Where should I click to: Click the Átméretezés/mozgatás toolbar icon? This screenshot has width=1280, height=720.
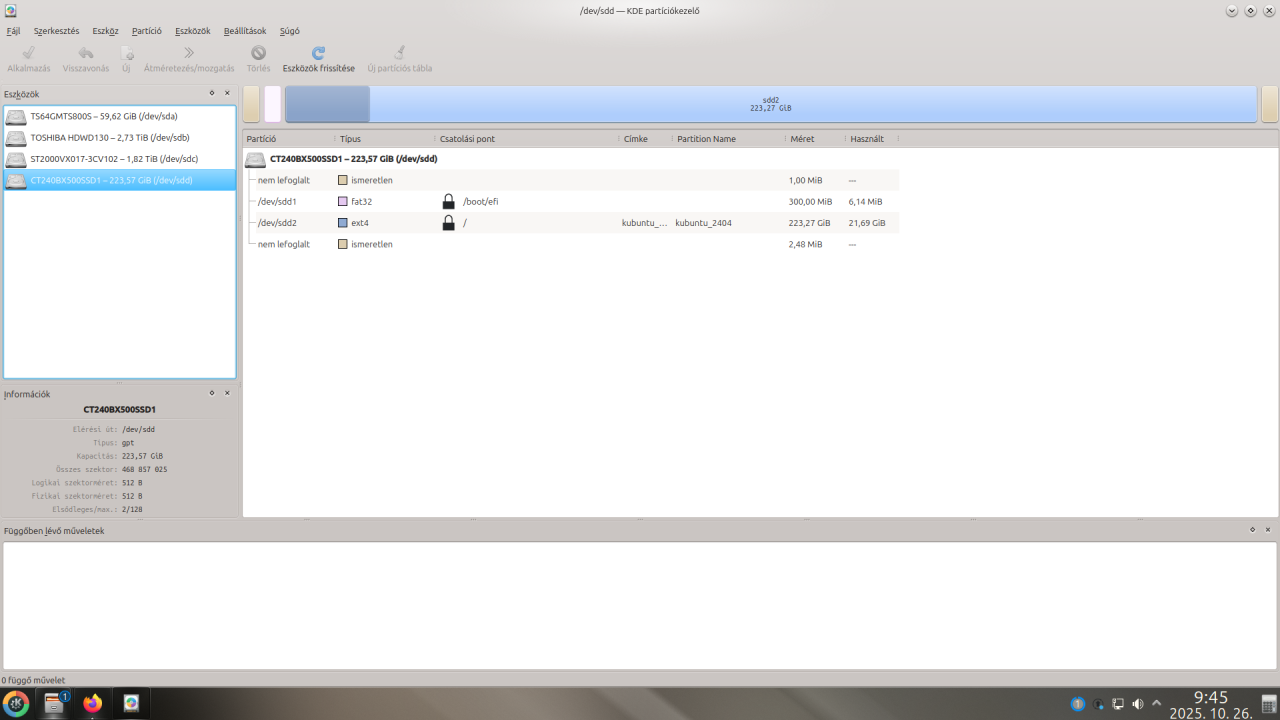[189, 53]
